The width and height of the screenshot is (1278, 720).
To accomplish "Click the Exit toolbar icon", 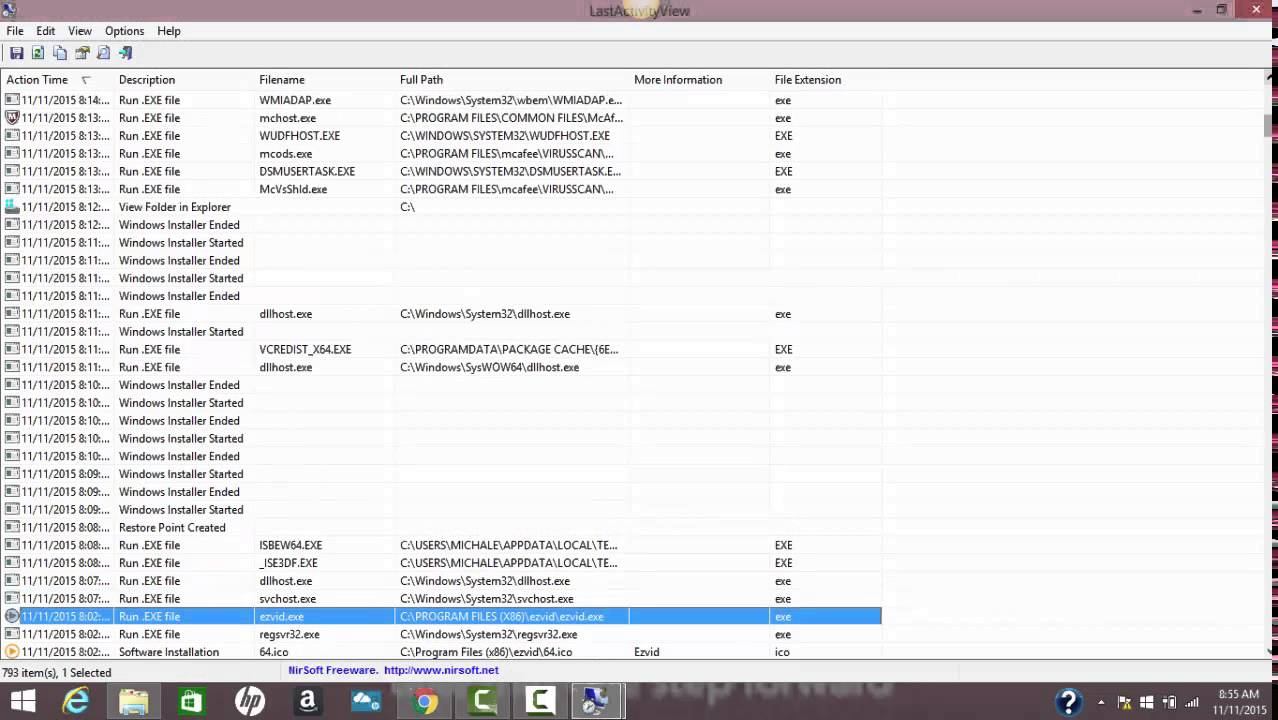I will coord(126,53).
